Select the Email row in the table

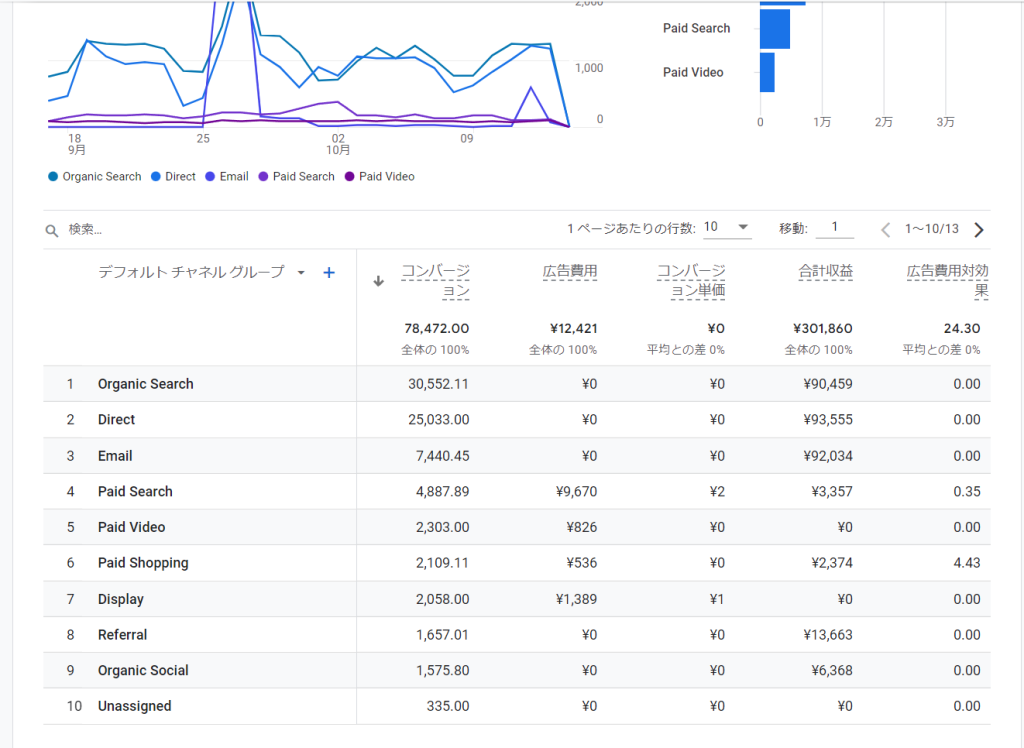[x=517, y=456]
